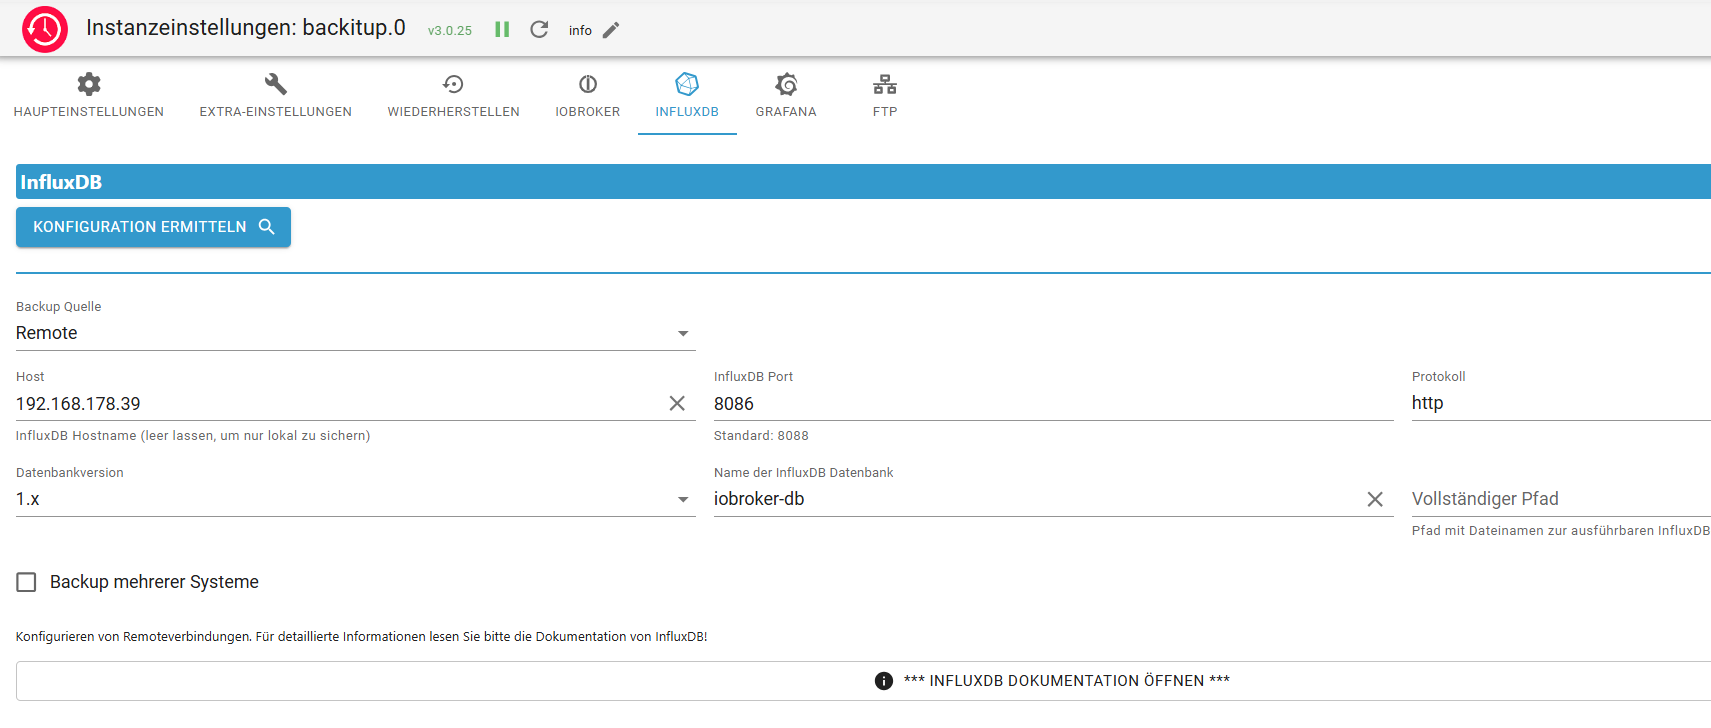Viewport: 1711px width, 728px height.
Task: Enable the Backup mehrerer Systeme checkbox
Action: click(27, 582)
